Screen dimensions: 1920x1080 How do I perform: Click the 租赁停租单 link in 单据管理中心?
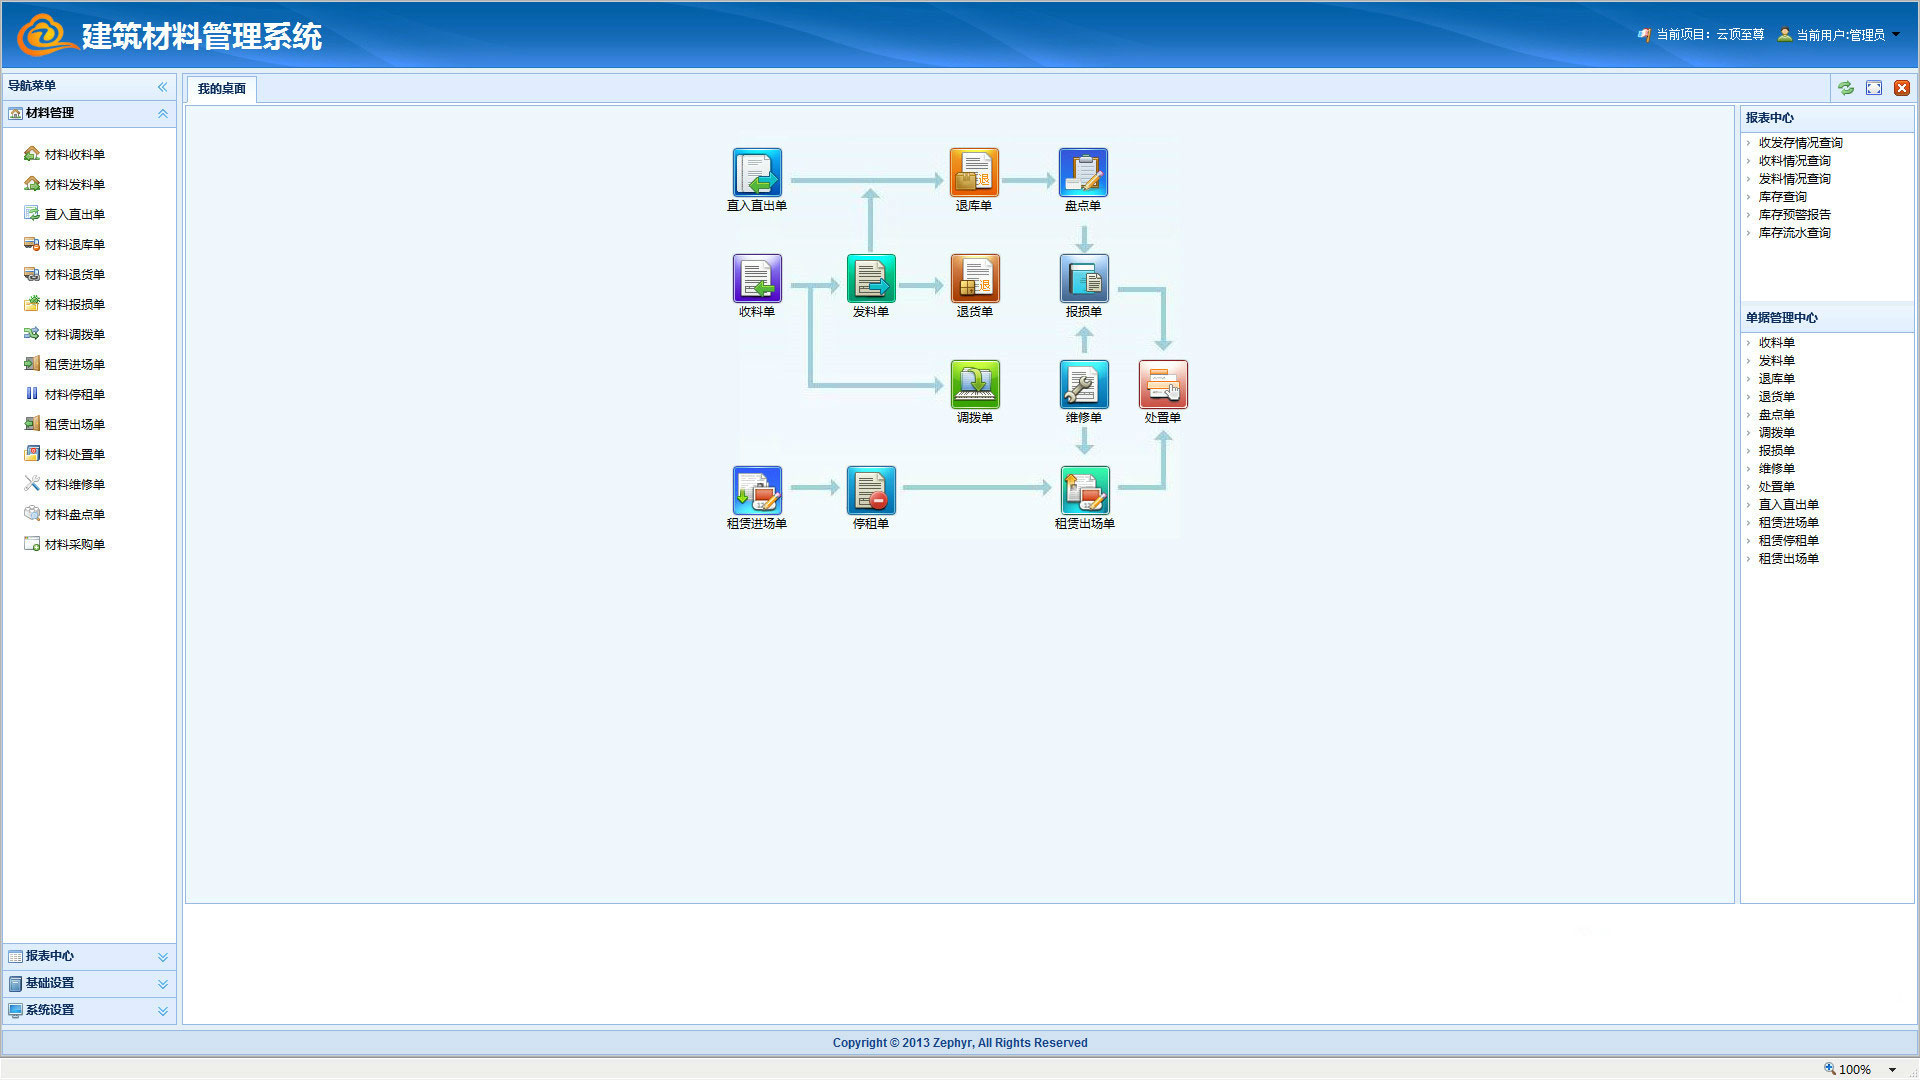1788,541
